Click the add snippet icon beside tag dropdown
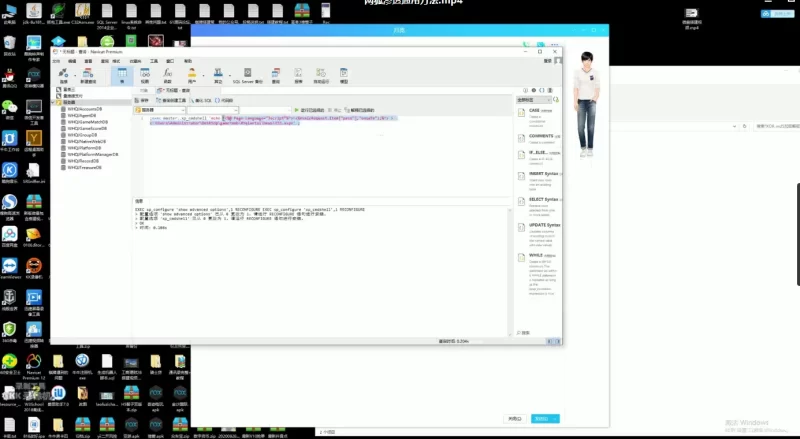Image resolution: width=800 pixels, height=439 pixels. (x=556, y=100)
